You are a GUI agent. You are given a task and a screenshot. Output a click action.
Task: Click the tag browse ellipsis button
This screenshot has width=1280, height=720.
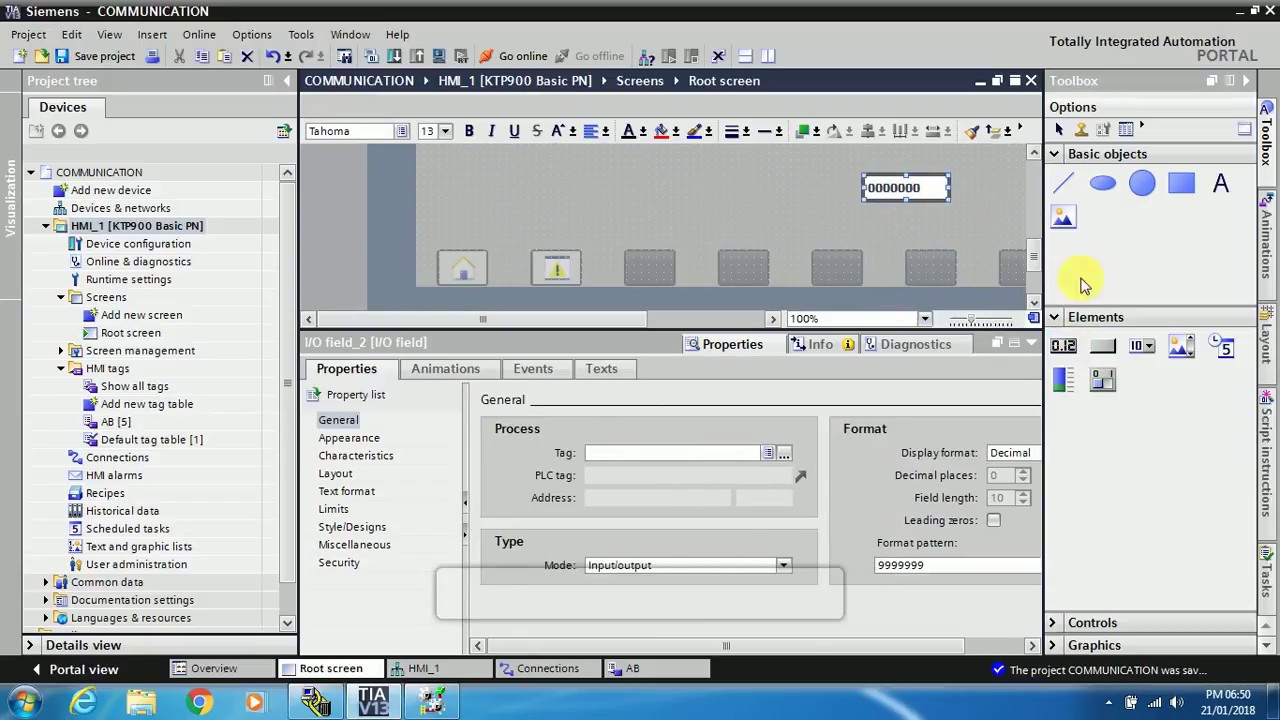(785, 453)
